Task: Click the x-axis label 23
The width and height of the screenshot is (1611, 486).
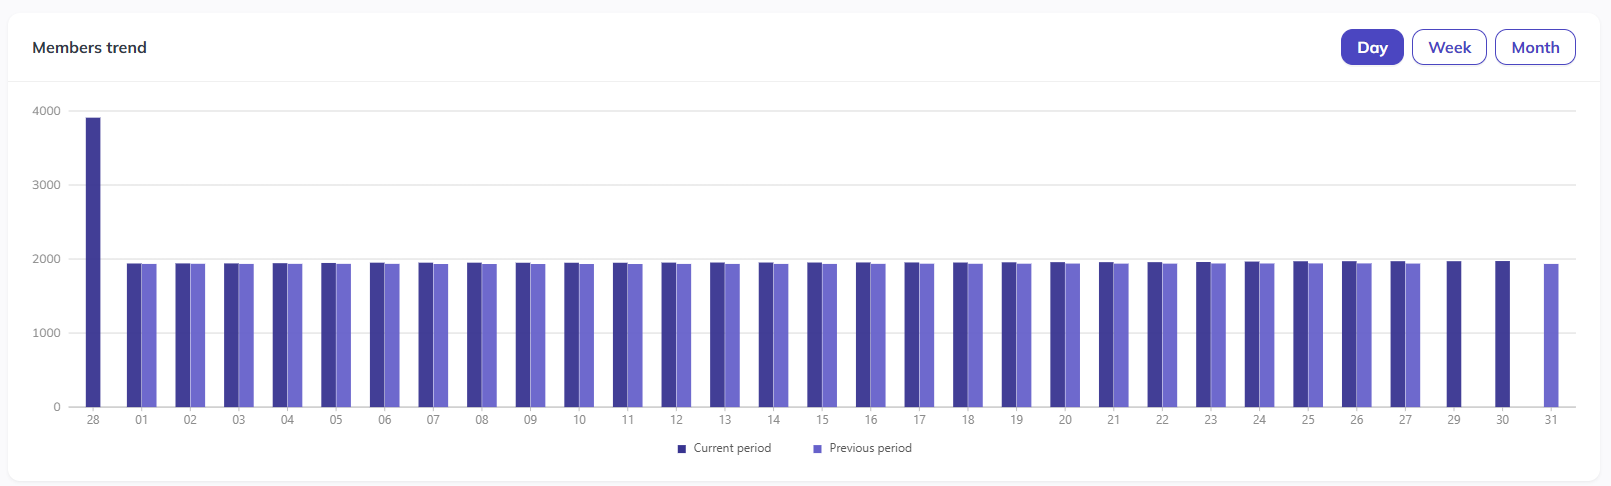Action: [1211, 420]
